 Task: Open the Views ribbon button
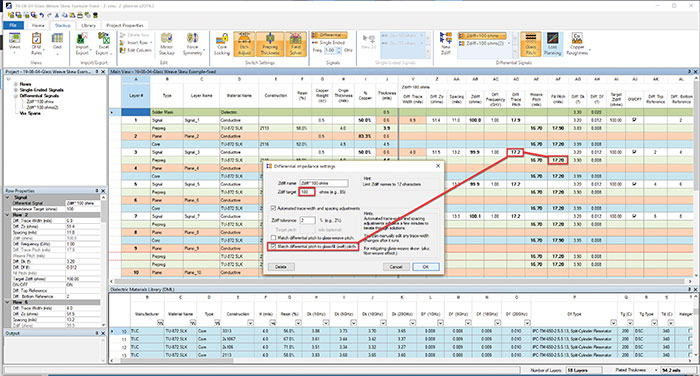pos(14,43)
